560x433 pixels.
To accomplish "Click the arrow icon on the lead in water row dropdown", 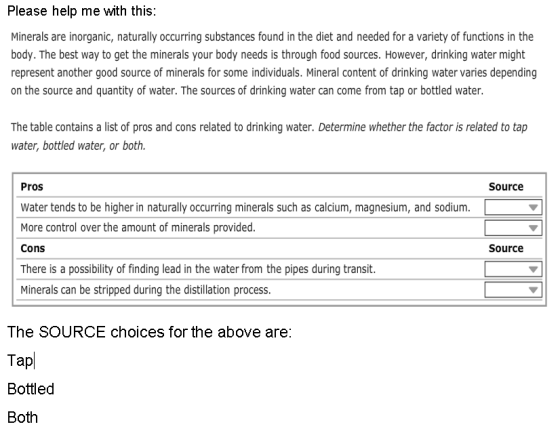I will pos(533,269).
